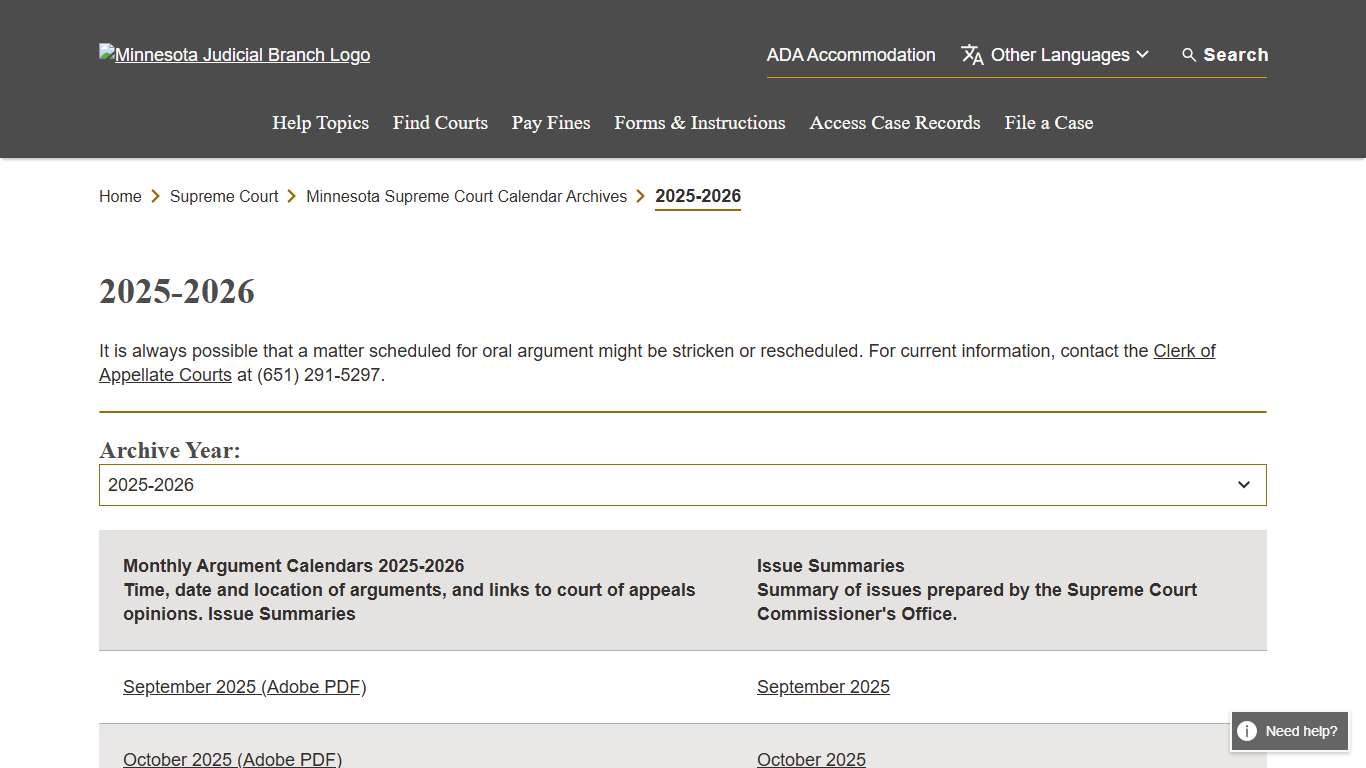View September 2025 issue summaries
Screen dimensions: 1366x768
(x=823, y=687)
